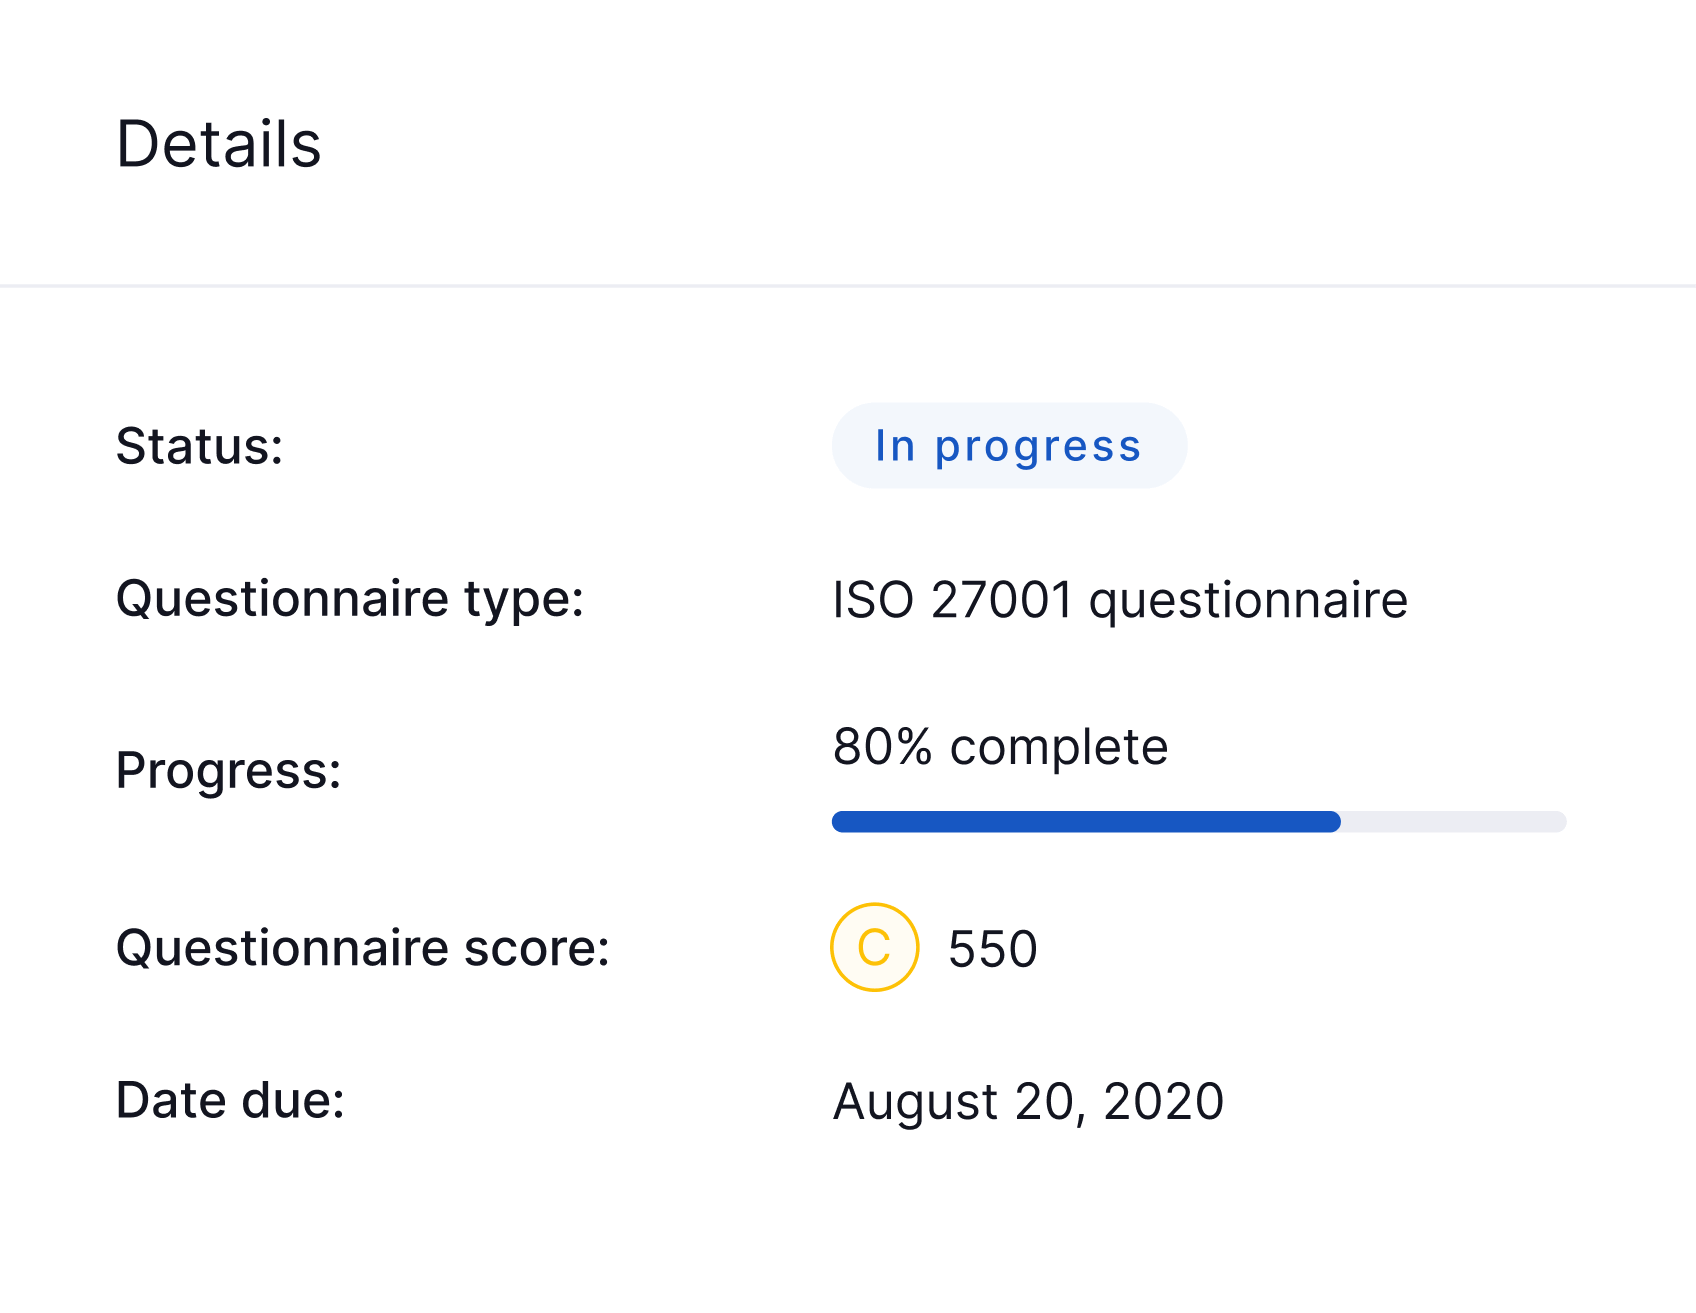The width and height of the screenshot is (1696, 1313).
Task: Click the word progress in status pill
Action: (1038, 448)
